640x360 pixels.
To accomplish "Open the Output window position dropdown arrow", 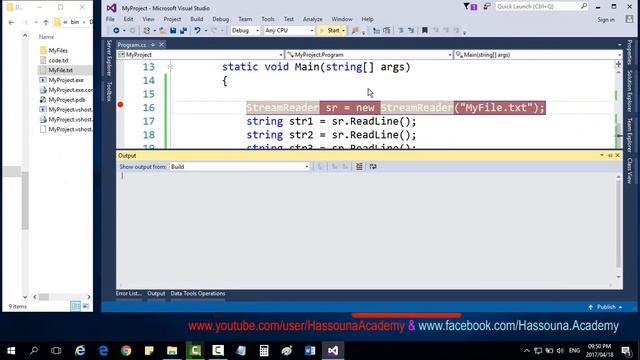I will (602, 156).
